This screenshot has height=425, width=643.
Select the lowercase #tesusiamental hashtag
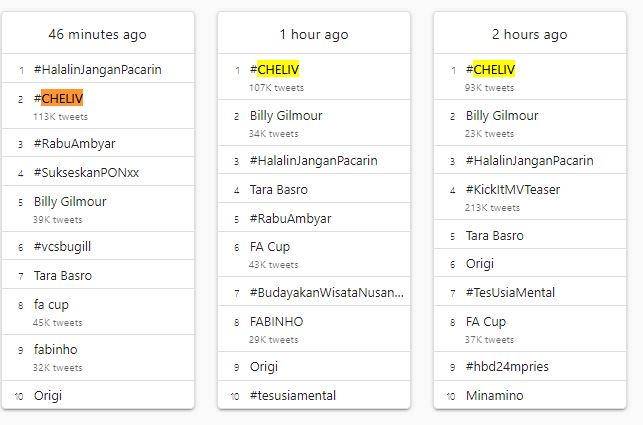tap(292, 395)
